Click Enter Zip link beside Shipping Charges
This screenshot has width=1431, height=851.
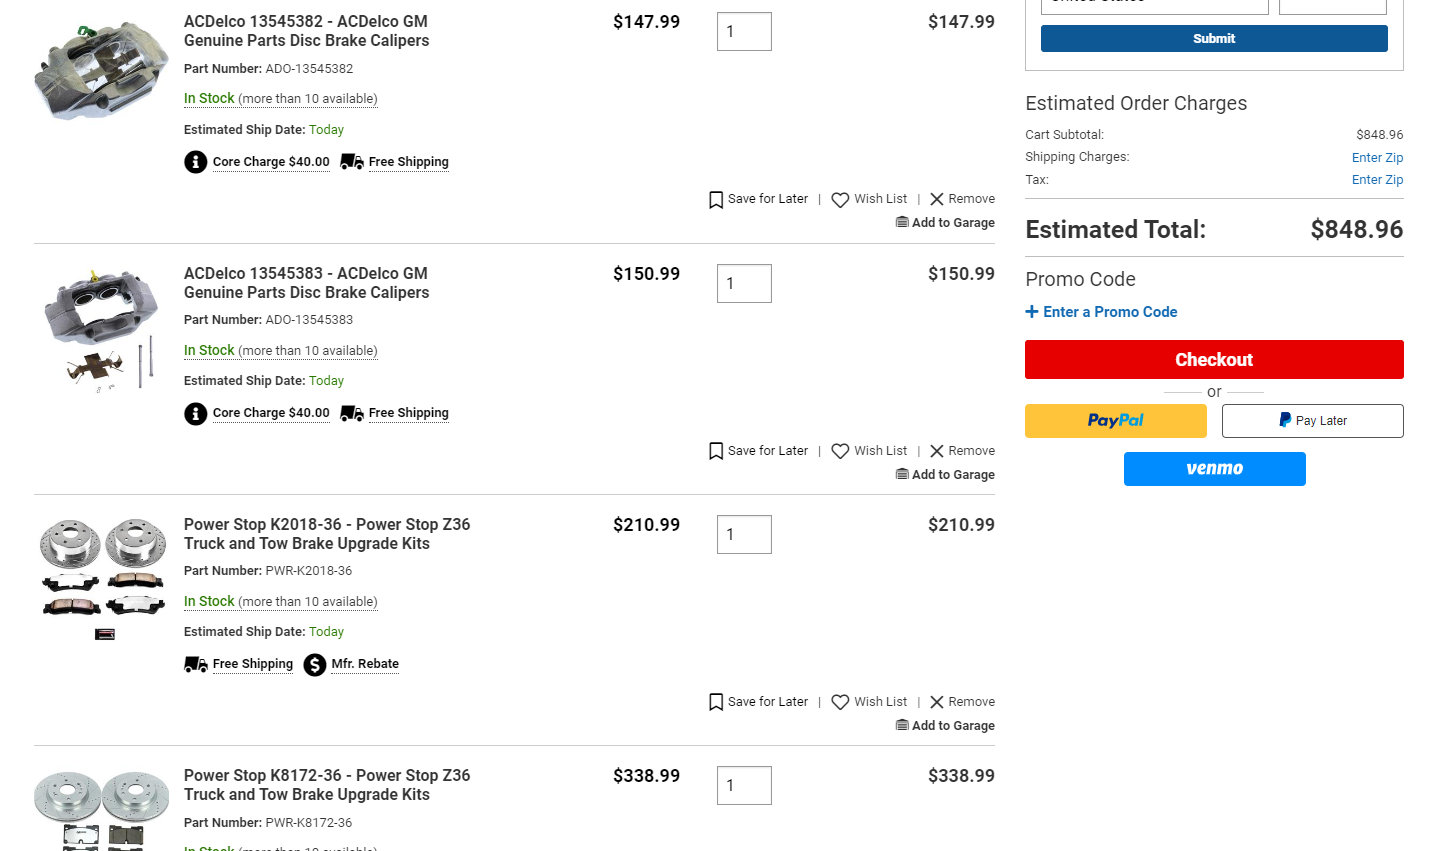[x=1377, y=158]
